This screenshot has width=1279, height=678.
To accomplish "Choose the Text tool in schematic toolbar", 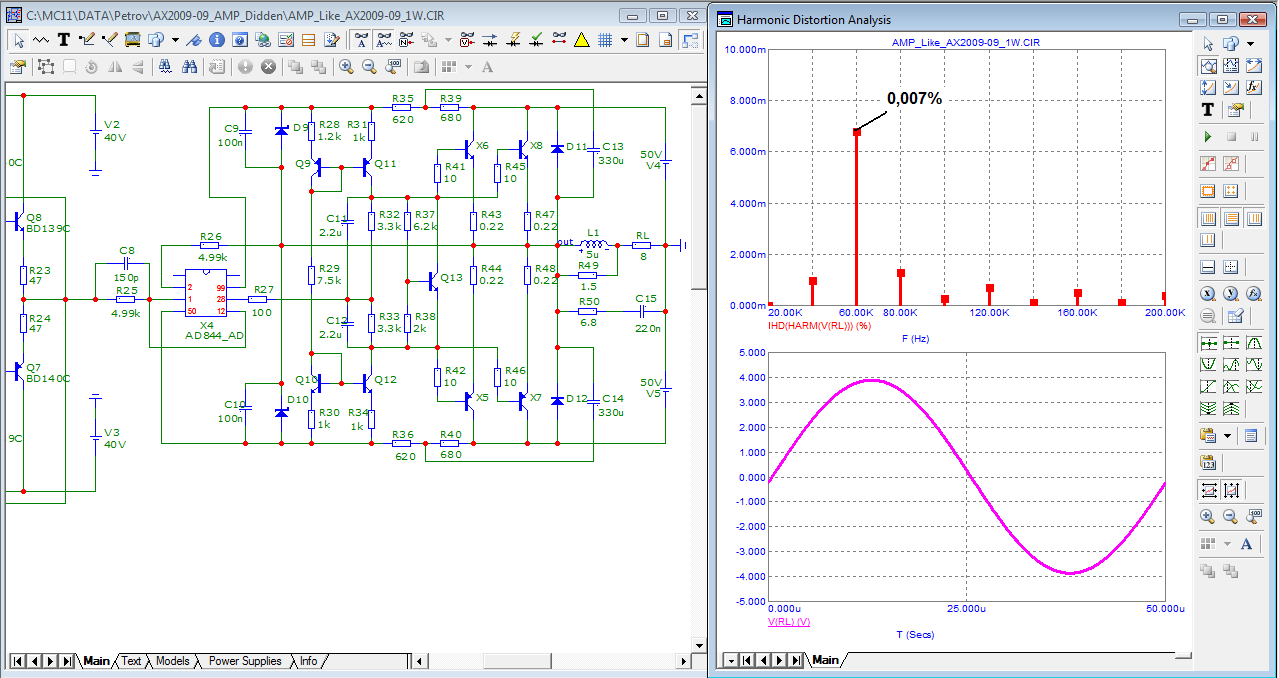I will [x=64, y=40].
